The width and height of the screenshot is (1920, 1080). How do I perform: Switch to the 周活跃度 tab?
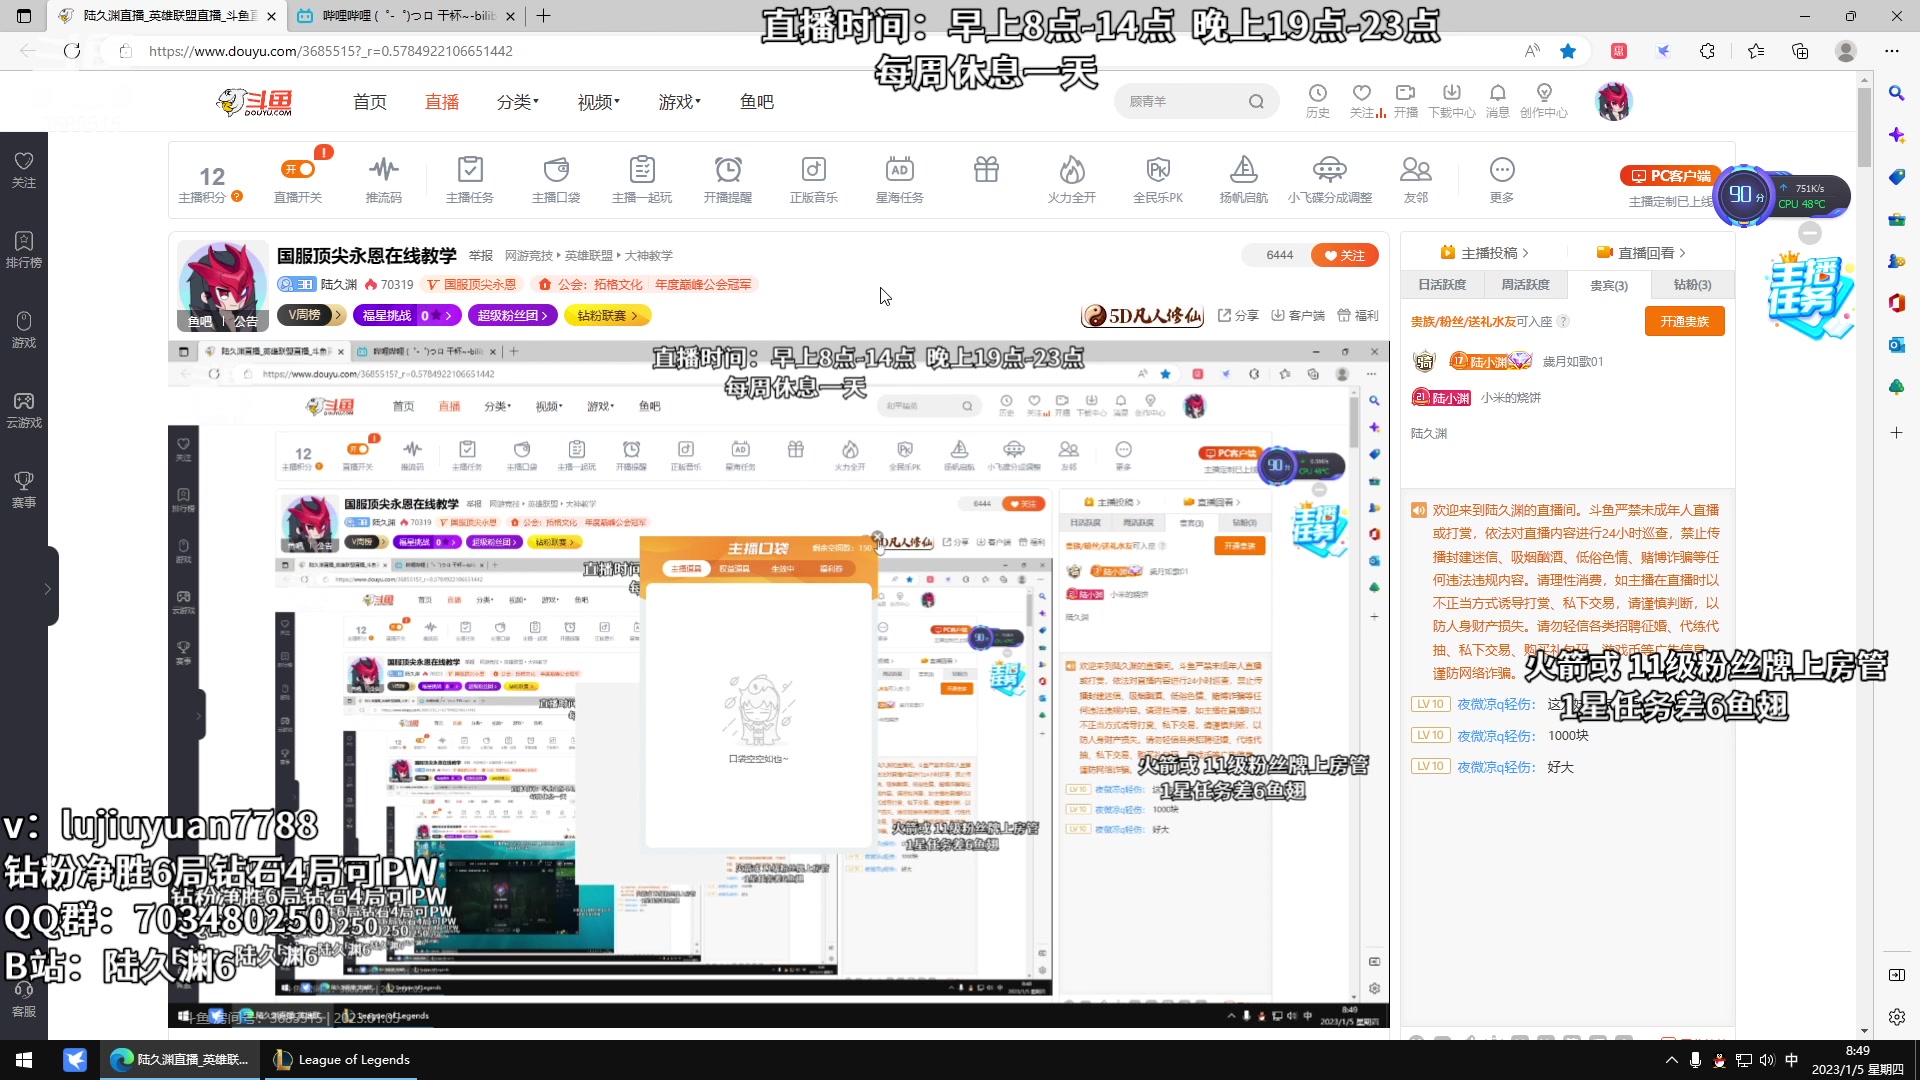point(1525,285)
